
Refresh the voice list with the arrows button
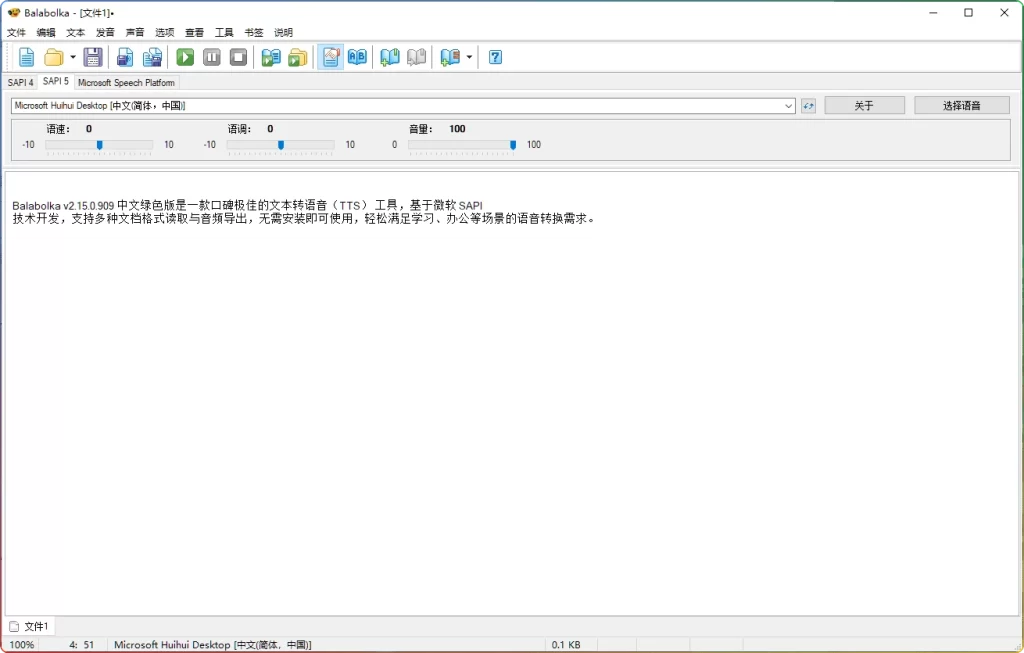[808, 104]
